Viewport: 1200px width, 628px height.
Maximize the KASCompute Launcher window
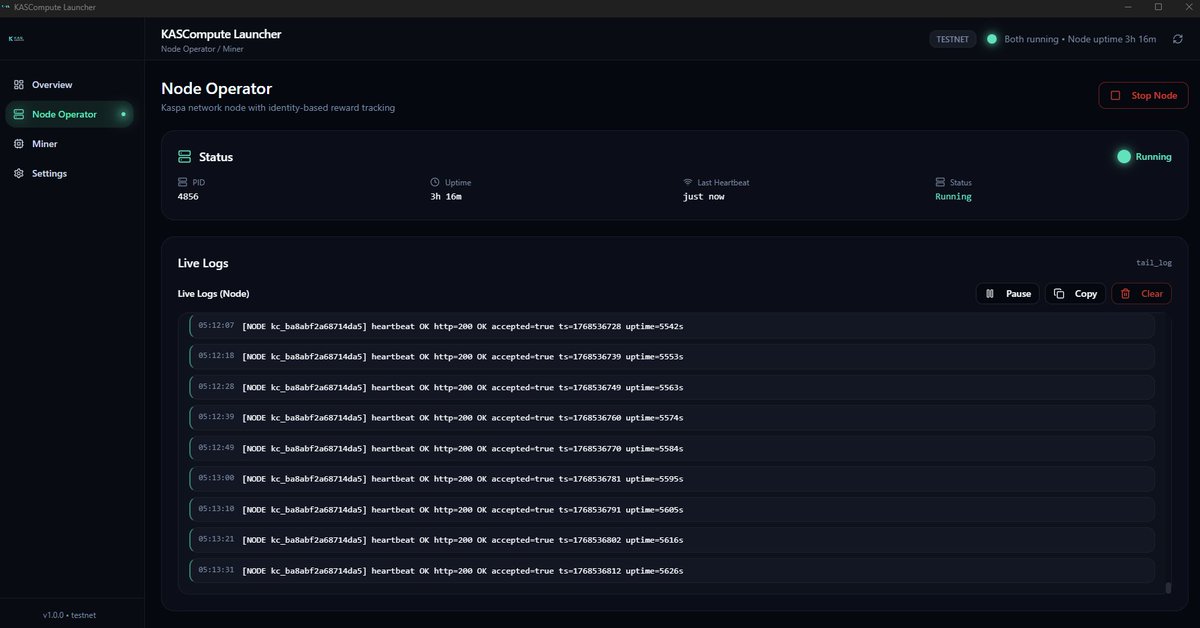(x=1158, y=7)
